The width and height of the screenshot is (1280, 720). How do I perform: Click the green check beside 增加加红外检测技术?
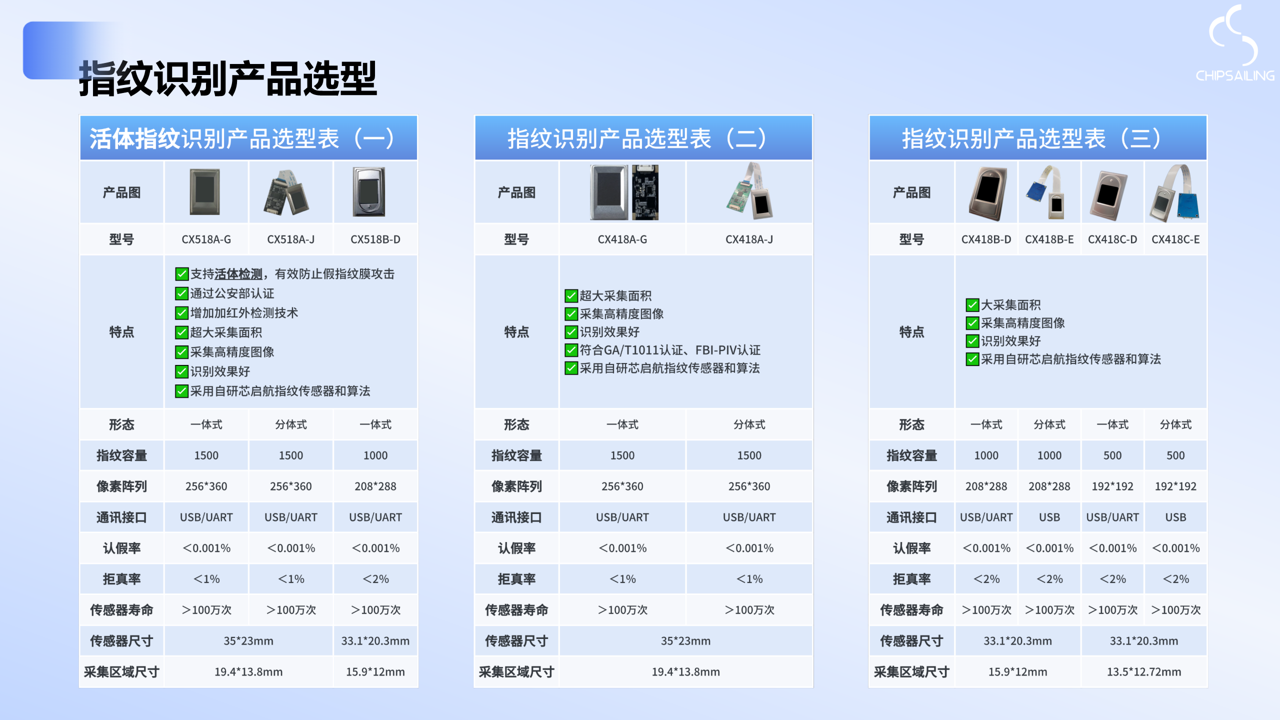point(181,313)
